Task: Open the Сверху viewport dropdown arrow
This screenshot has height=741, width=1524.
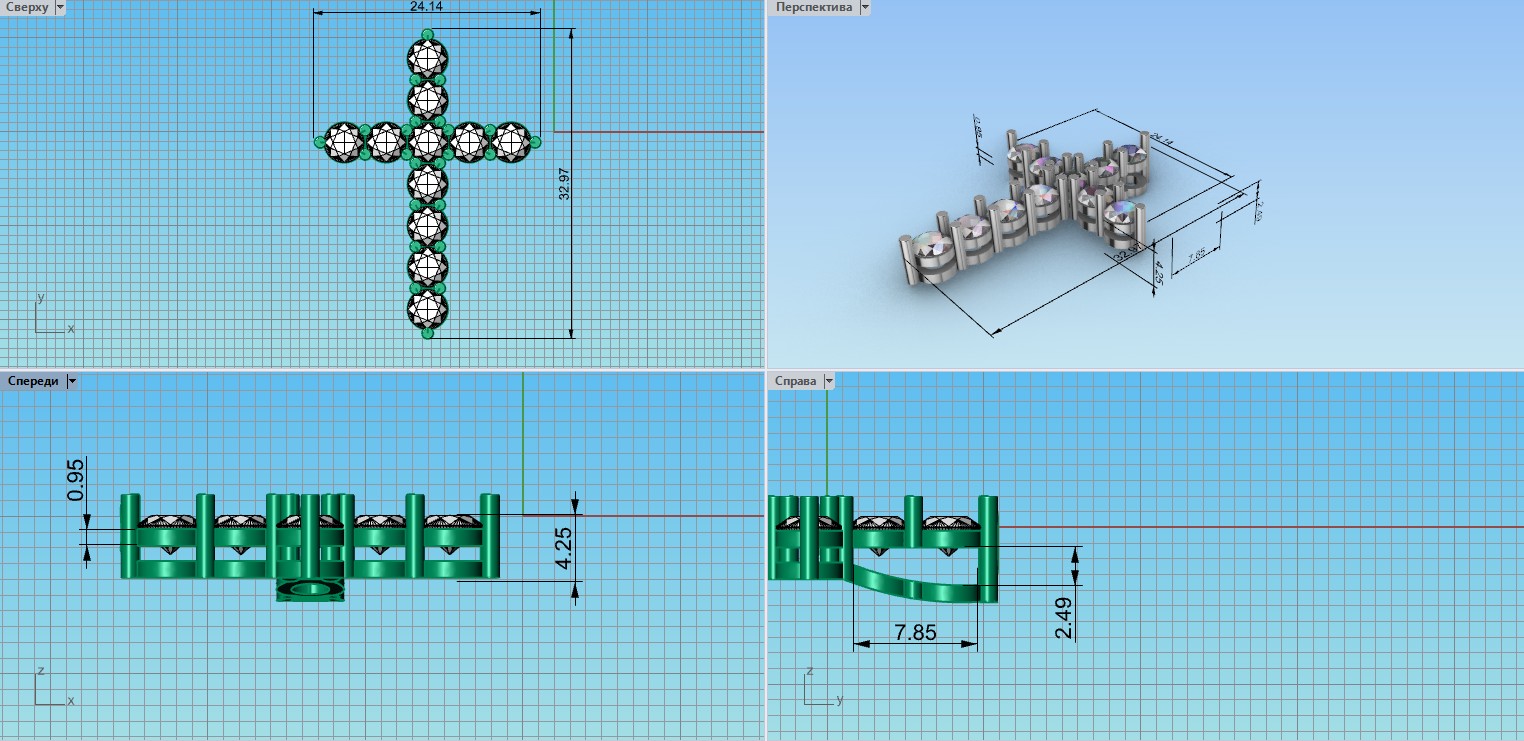Action: [60, 7]
